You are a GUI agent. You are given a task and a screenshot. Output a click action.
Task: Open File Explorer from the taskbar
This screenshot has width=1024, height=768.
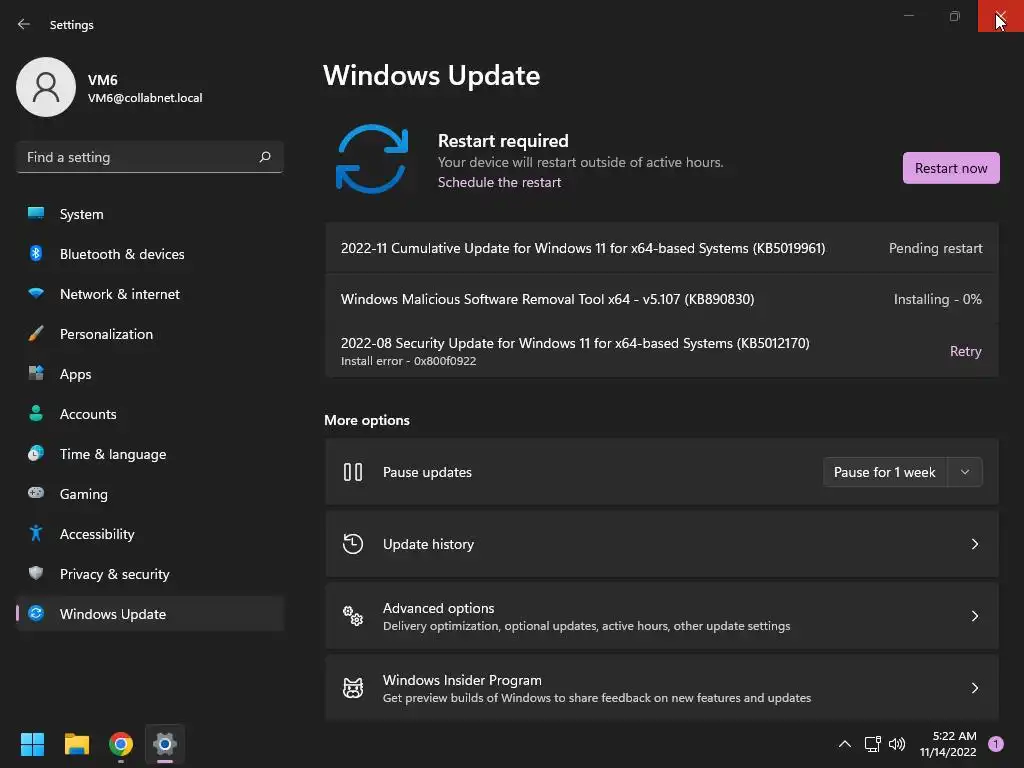(x=76, y=744)
